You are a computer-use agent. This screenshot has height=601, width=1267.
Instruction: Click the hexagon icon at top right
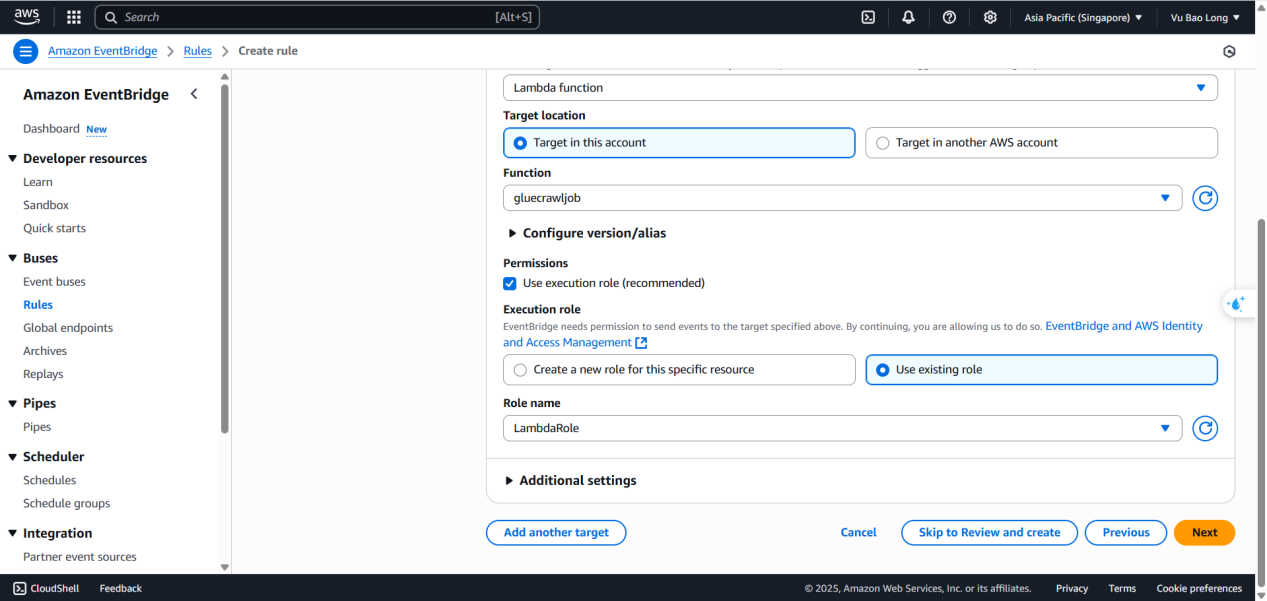click(1229, 51)
